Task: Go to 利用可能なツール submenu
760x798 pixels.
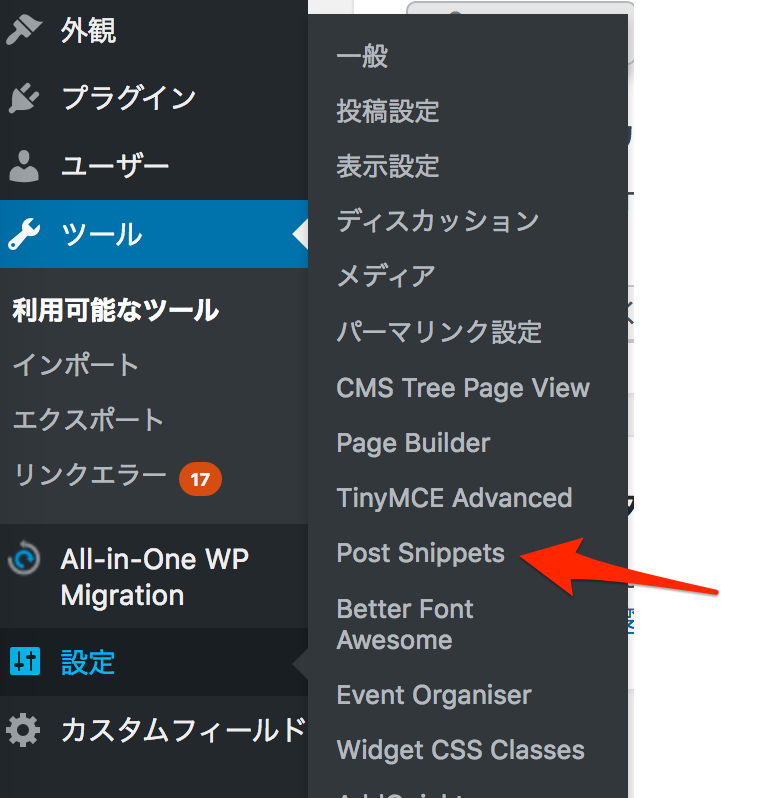Action: click(116, 310)
